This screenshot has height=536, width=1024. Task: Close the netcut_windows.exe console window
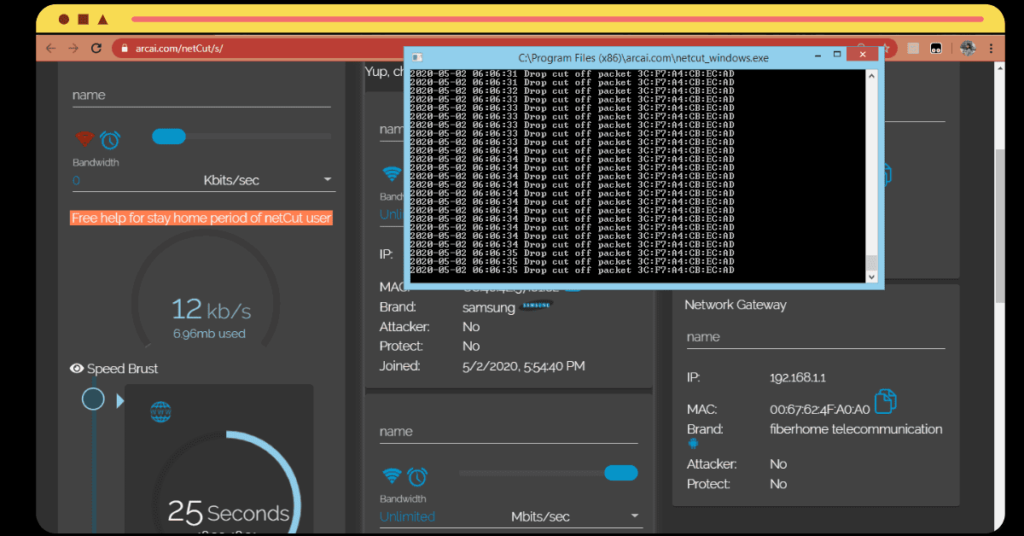[x=863, y=54]
